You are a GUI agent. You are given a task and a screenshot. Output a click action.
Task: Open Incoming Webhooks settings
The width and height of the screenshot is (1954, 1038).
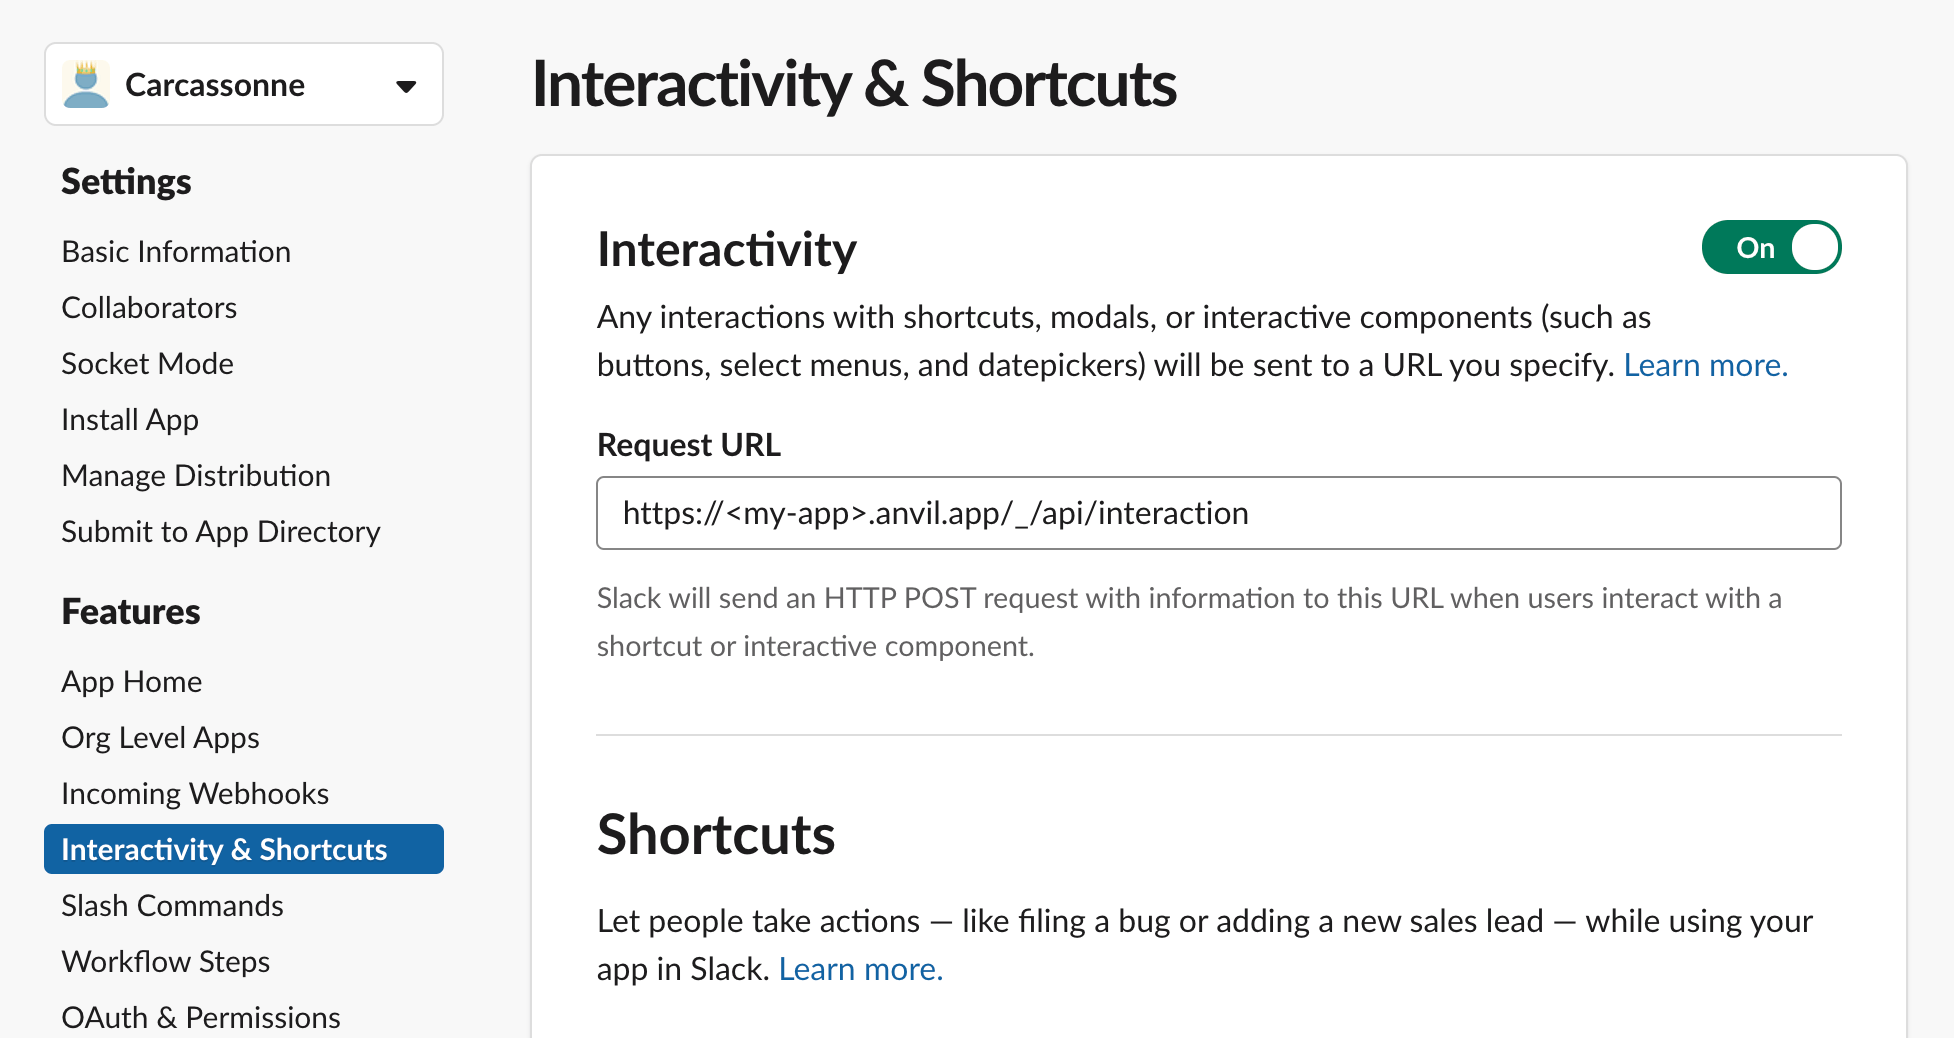click(x=195, y=793)
